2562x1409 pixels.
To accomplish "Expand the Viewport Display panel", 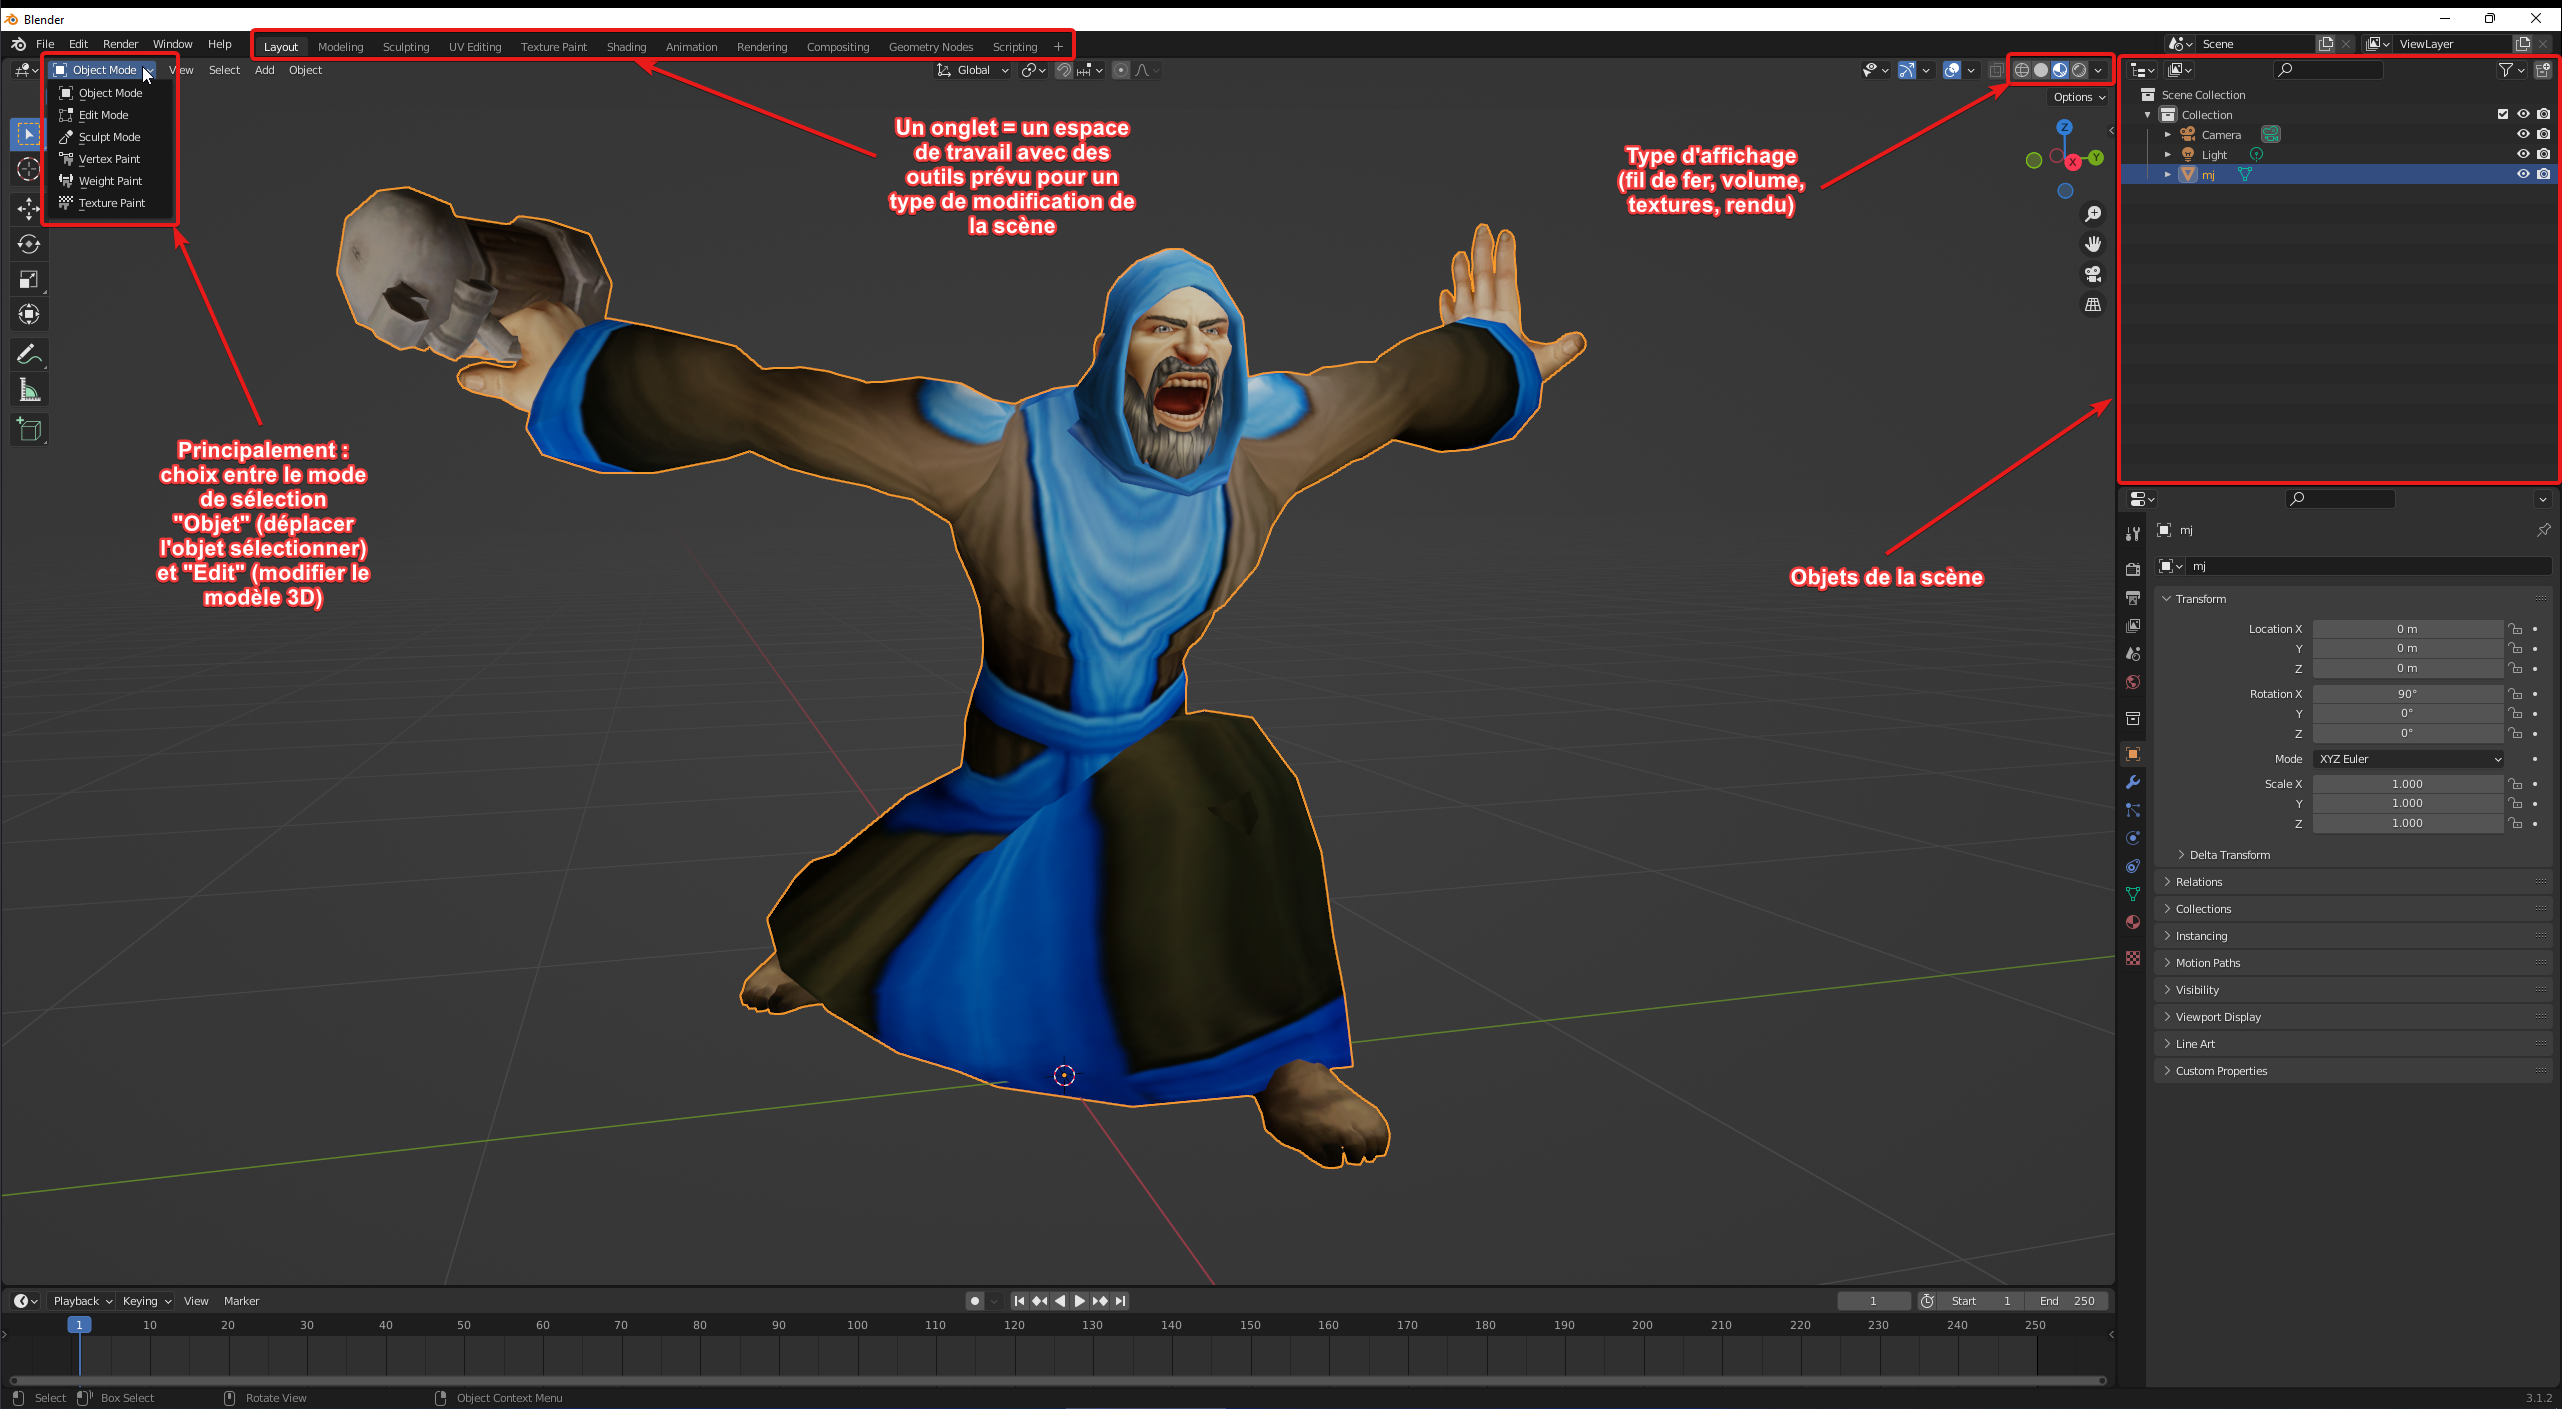I will 2354,1017.
